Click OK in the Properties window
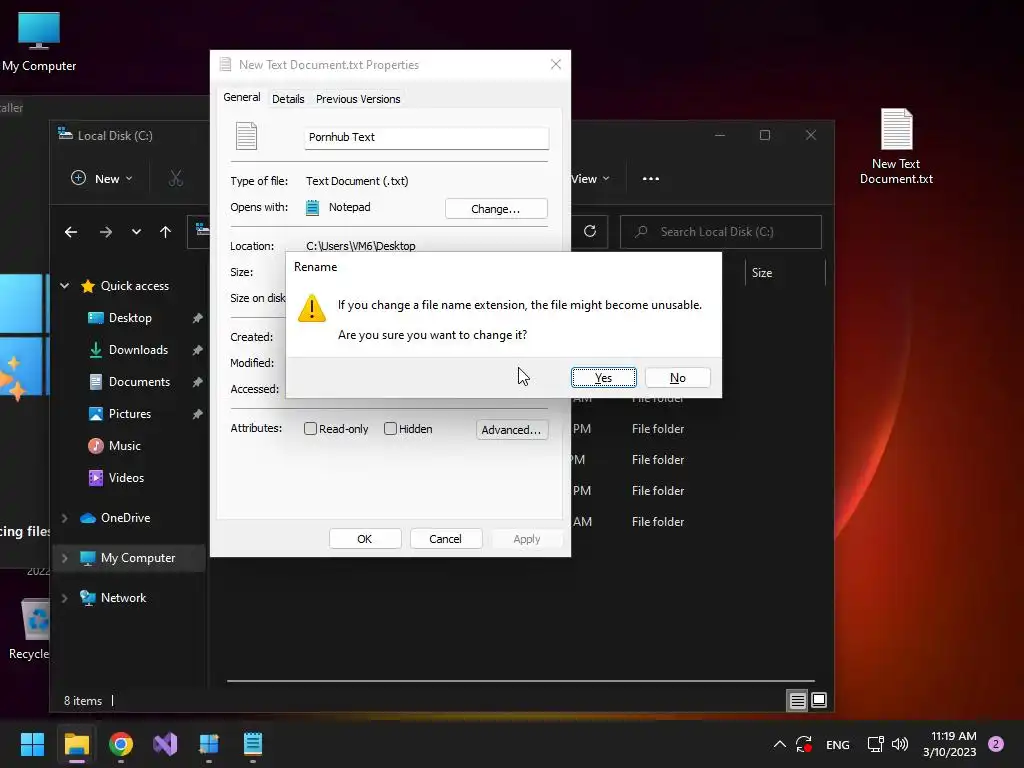 coord(364,539)
